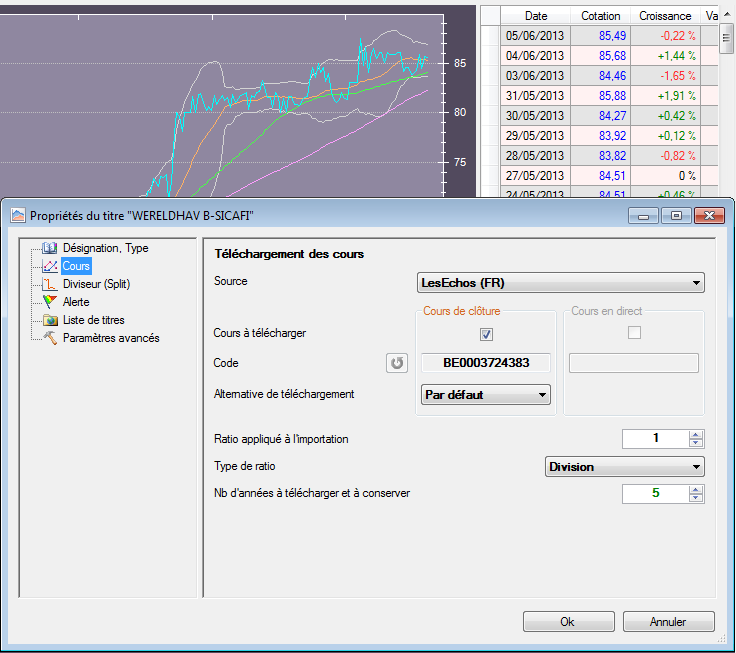Select the Cours chart icon
Viewport: 736px width, 653px height.
50,266
